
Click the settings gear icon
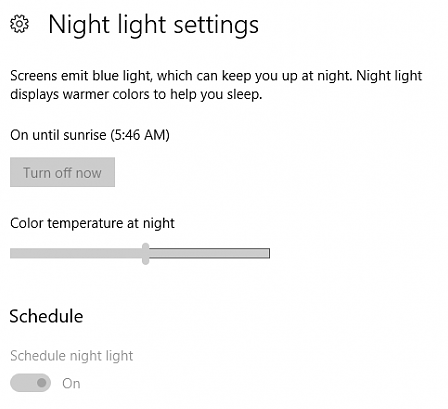19,24
